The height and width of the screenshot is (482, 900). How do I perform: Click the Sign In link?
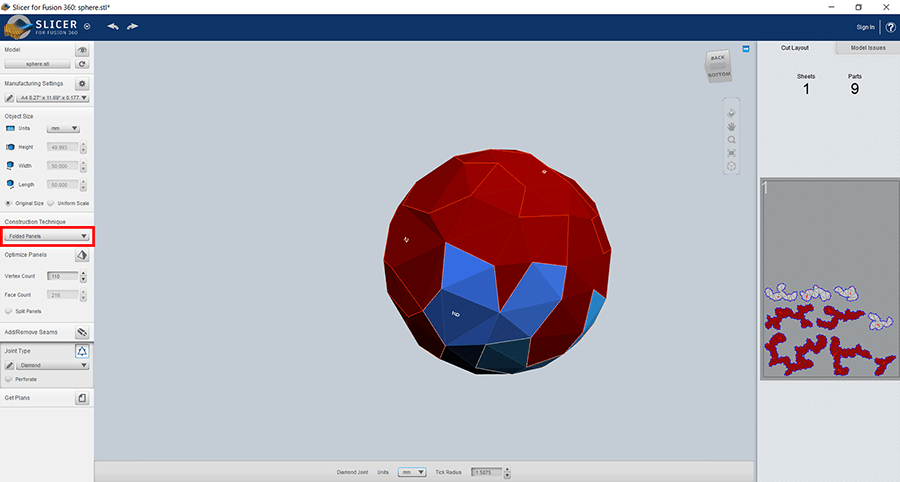[x=865, y=27]
